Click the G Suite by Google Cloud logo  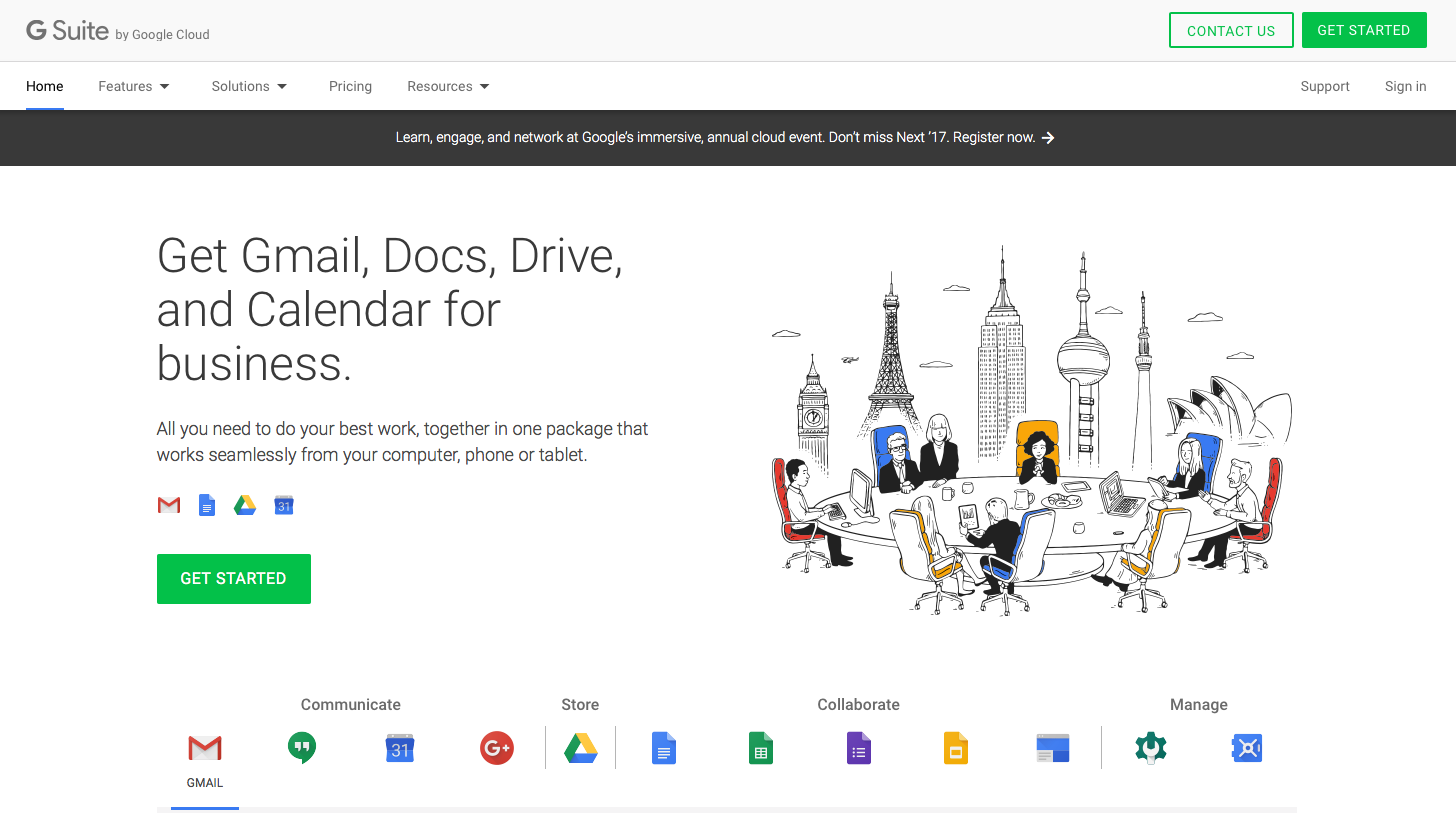tap(118, 31)
